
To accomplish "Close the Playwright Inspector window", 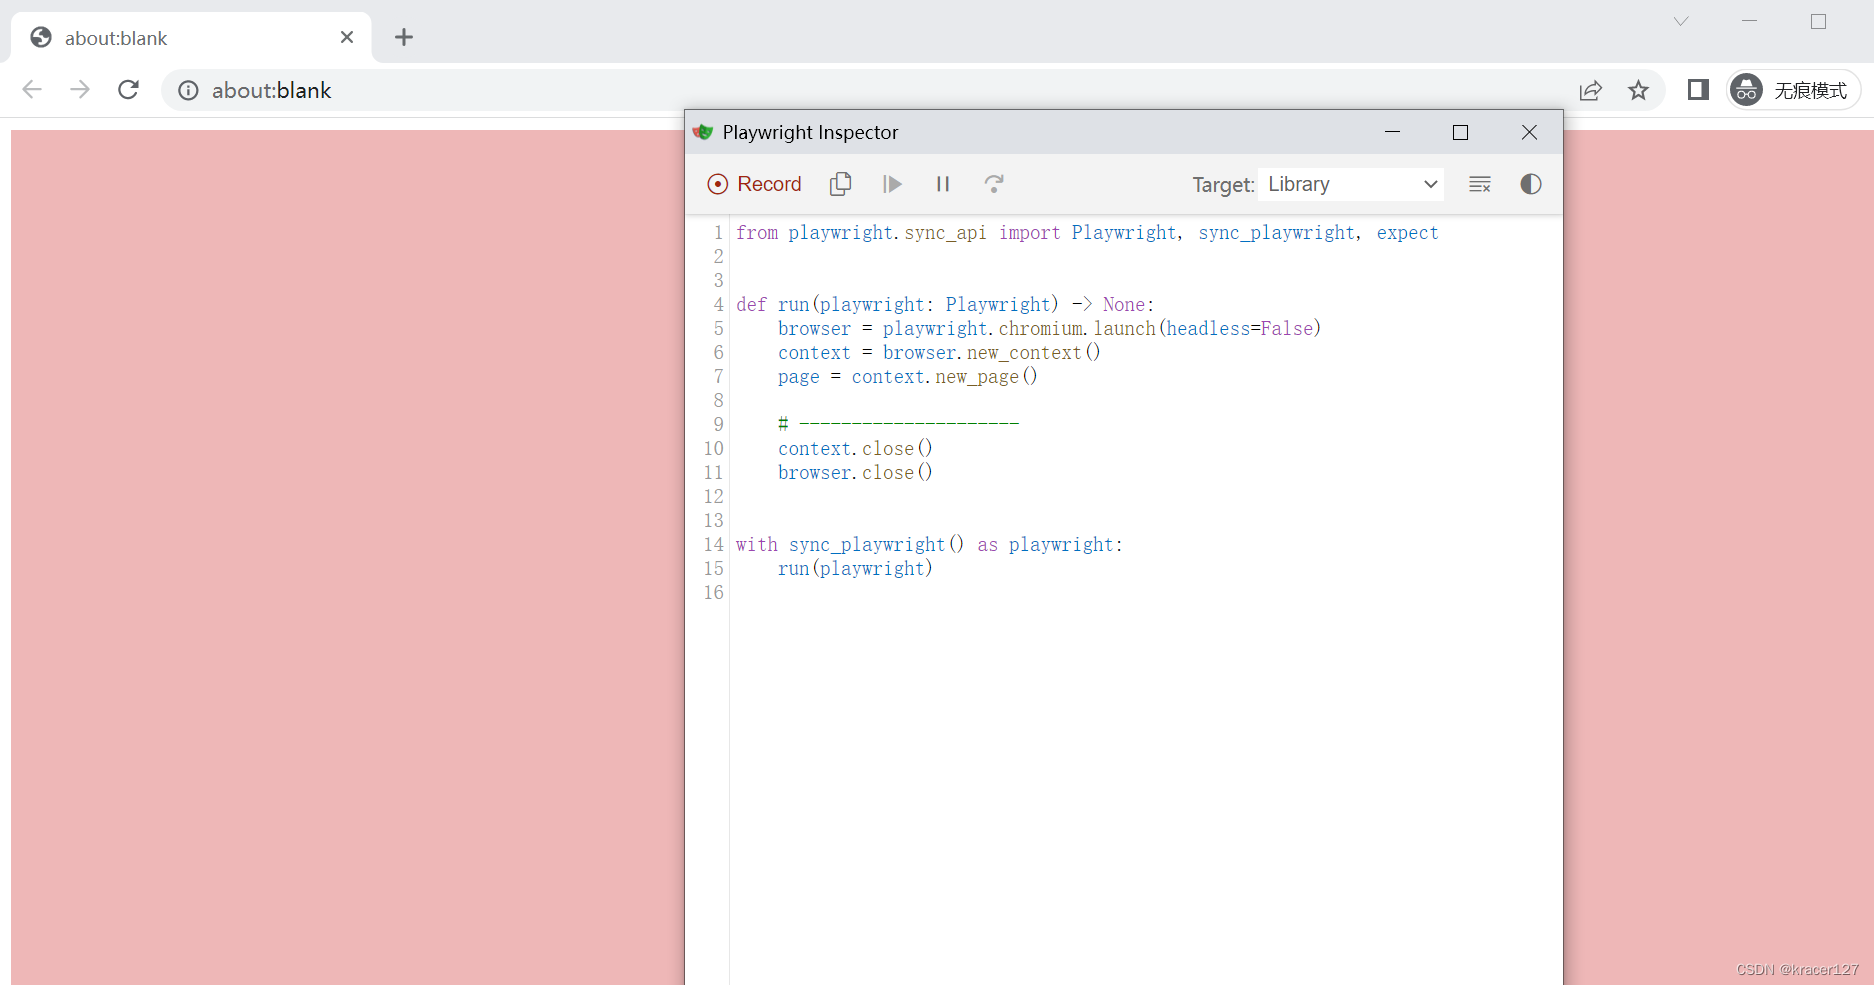I will tap(1529, 132).
